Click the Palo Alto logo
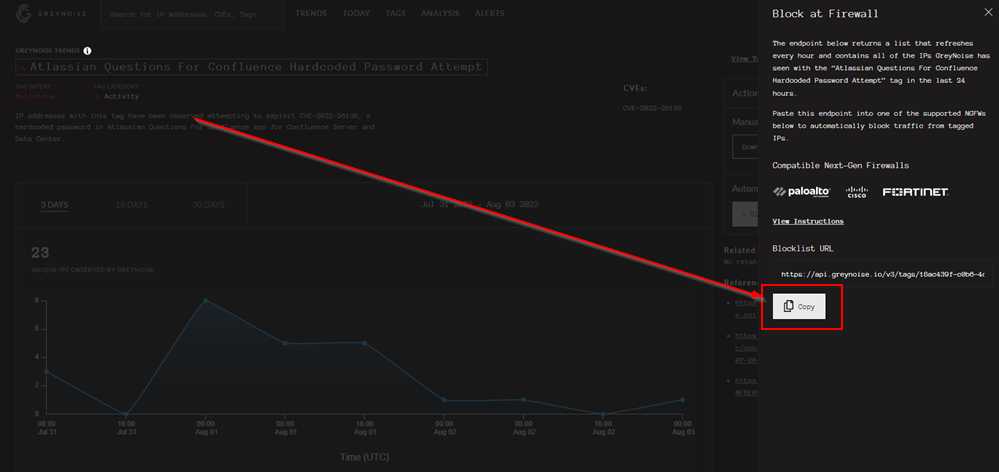 (x=801, y=192)
